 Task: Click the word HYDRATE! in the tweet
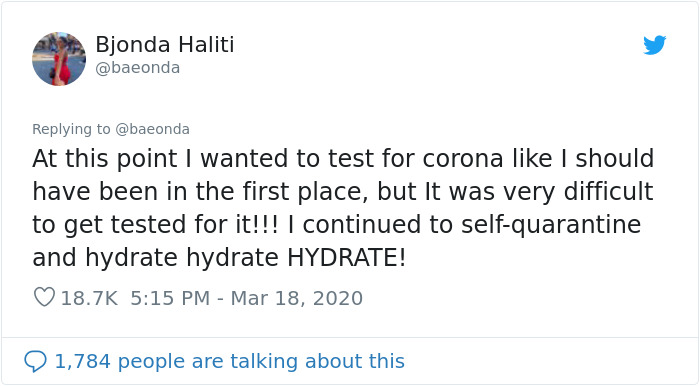coord(346,257)
